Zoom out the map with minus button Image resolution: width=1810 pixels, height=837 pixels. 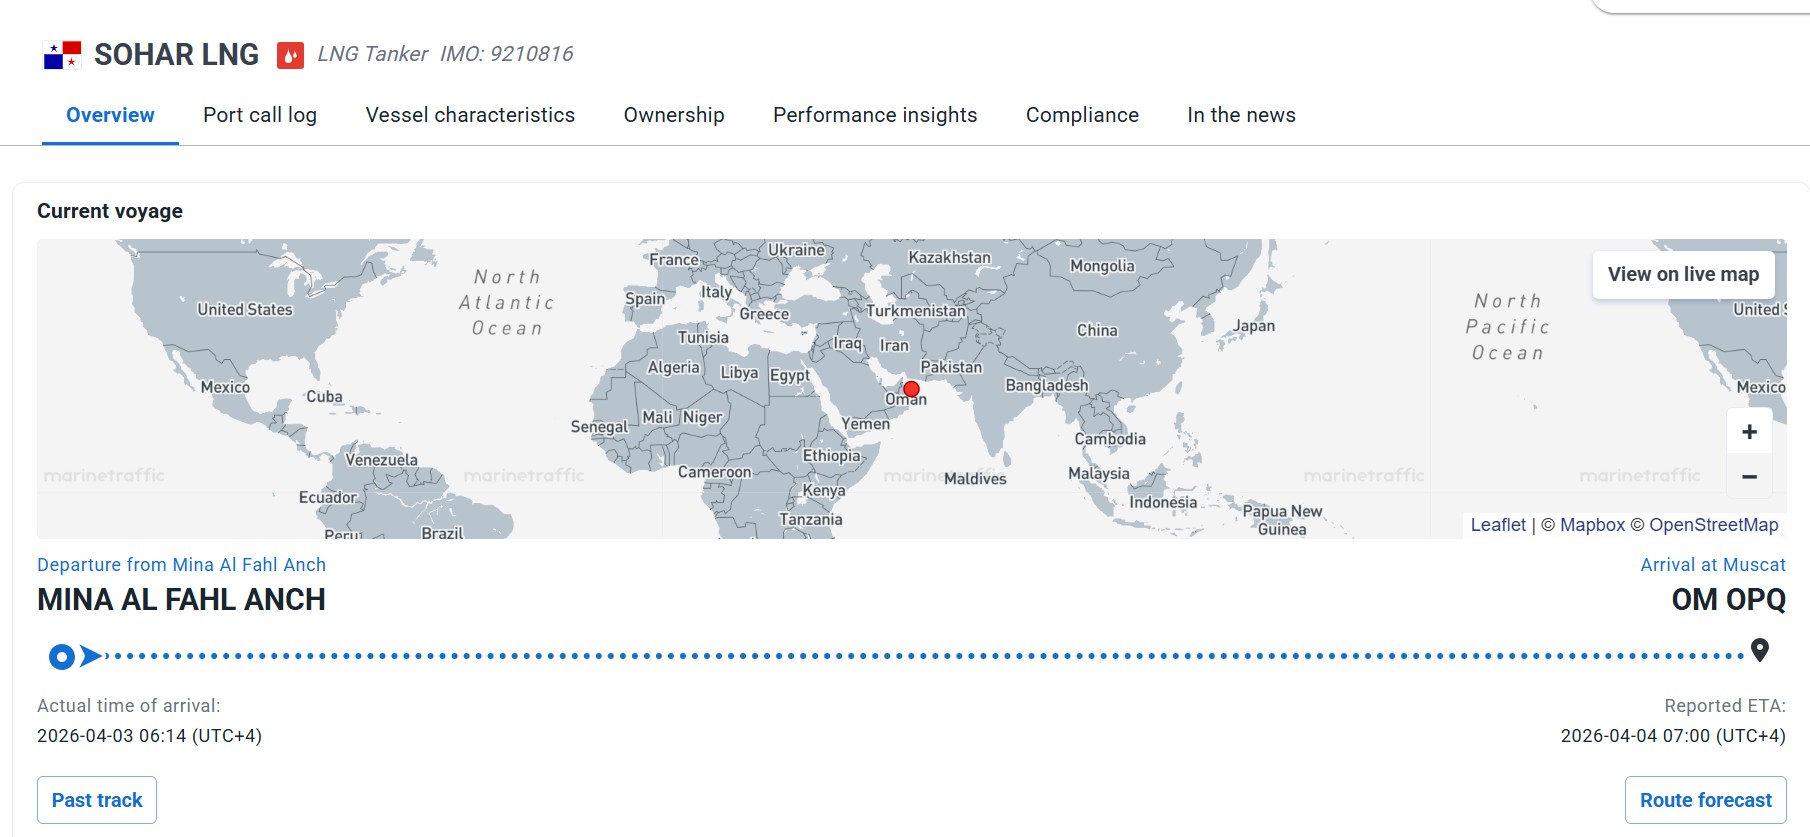[x=1749, y=477]
